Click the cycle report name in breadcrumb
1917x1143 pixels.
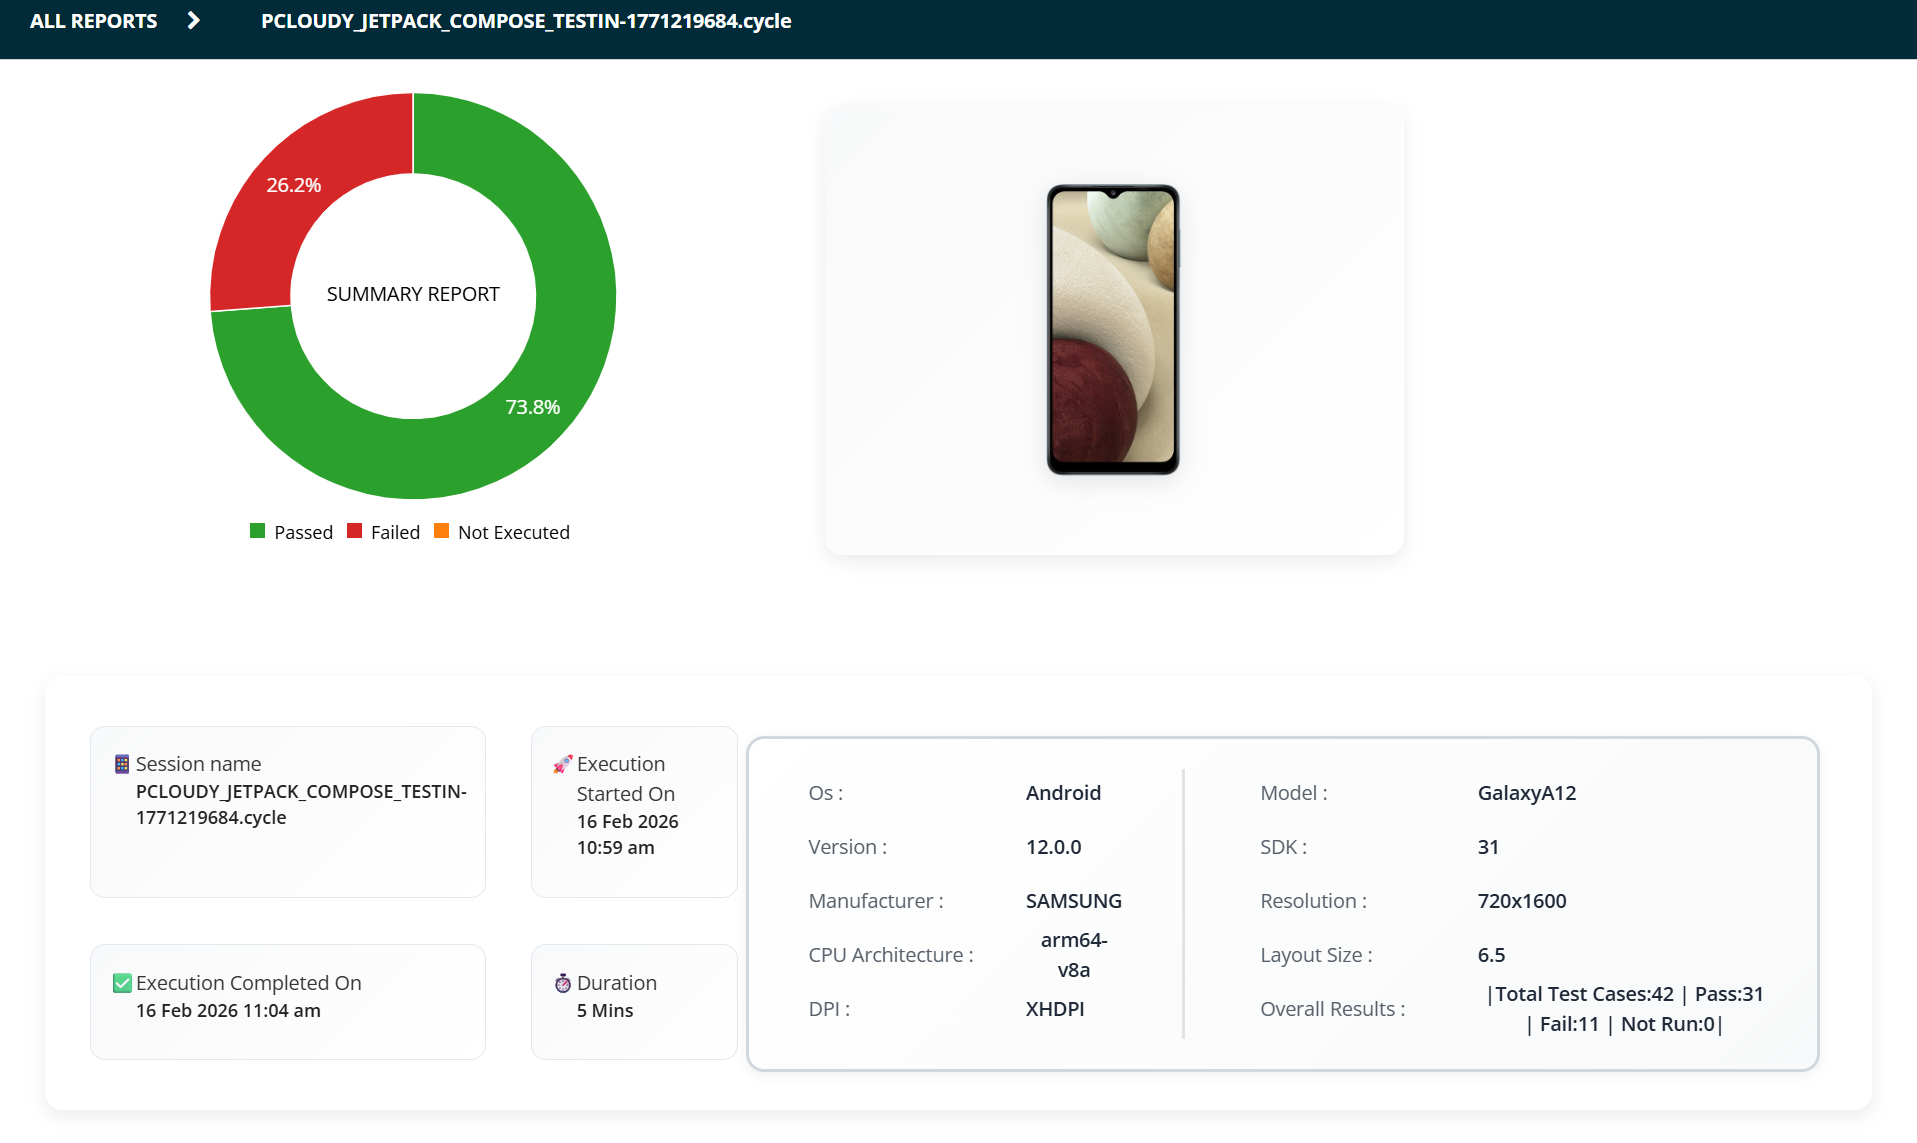click(x=526, y=21)
